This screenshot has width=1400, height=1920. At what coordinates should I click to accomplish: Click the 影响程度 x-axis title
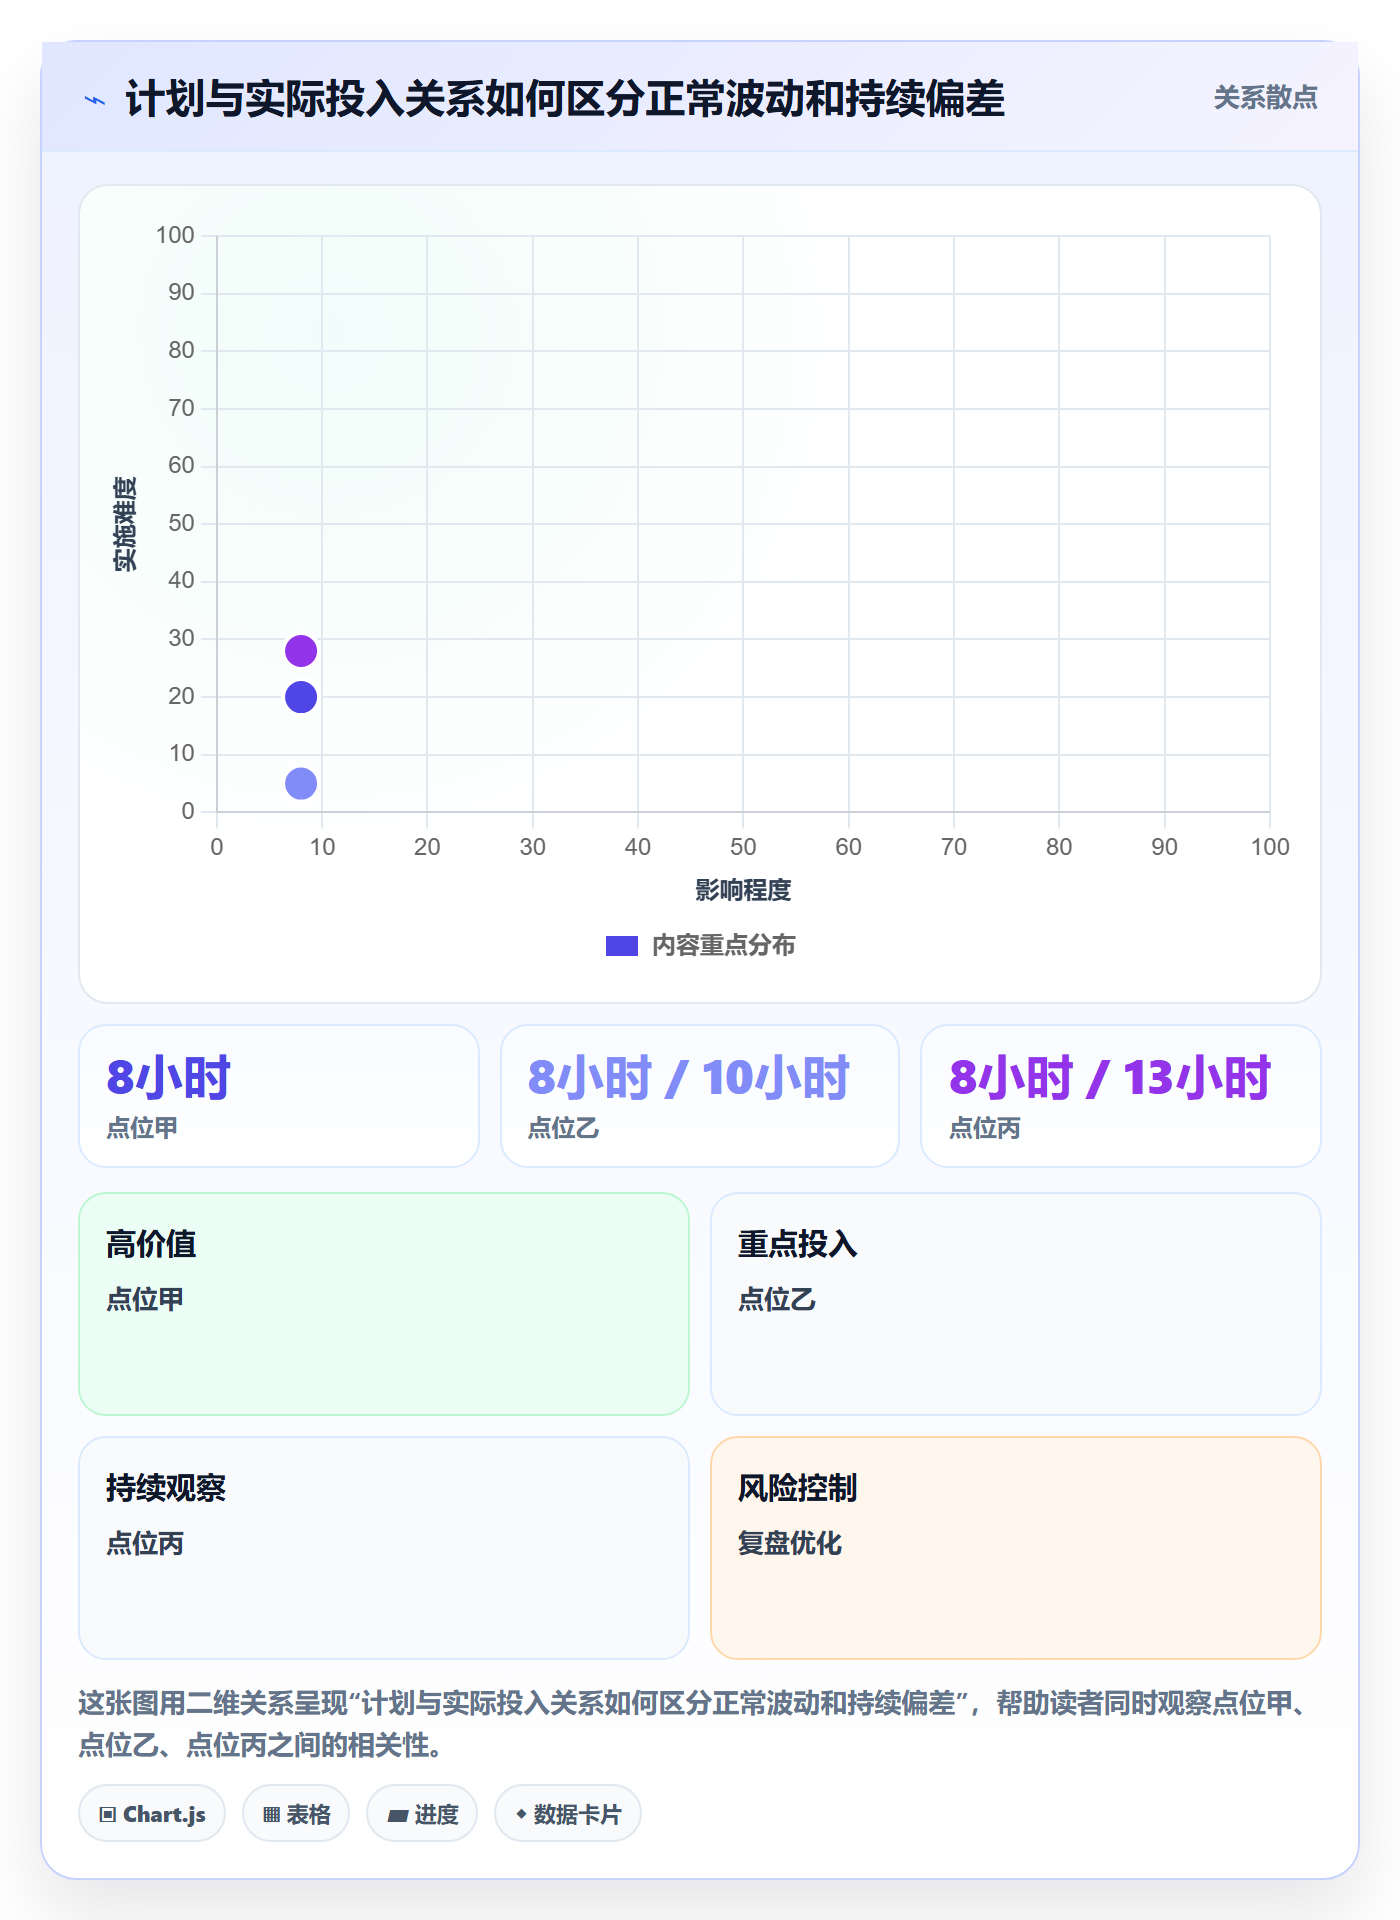(x=743, y=890)
